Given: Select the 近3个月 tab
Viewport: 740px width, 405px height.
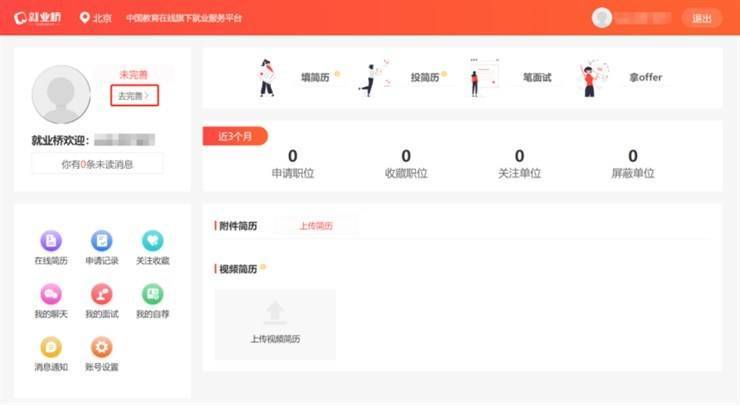Looking at the screenshot, I should tap(235, 136).
